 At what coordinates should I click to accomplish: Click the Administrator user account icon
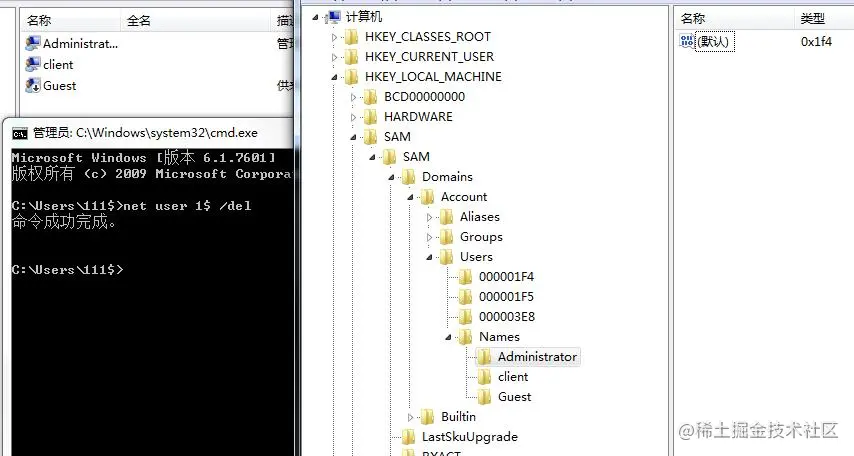click(33, 43)
